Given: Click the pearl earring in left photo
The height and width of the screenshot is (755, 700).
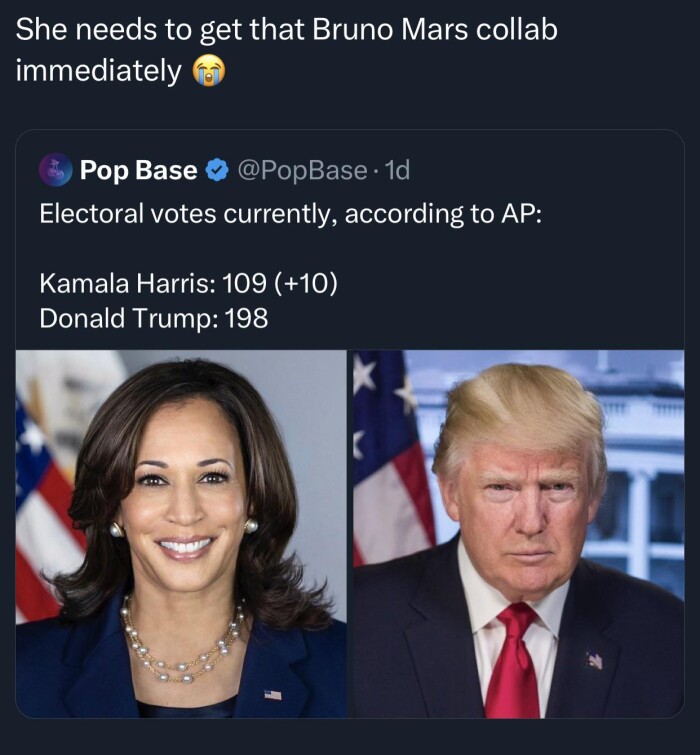Looking at the screenshot, I should point(117,530).
